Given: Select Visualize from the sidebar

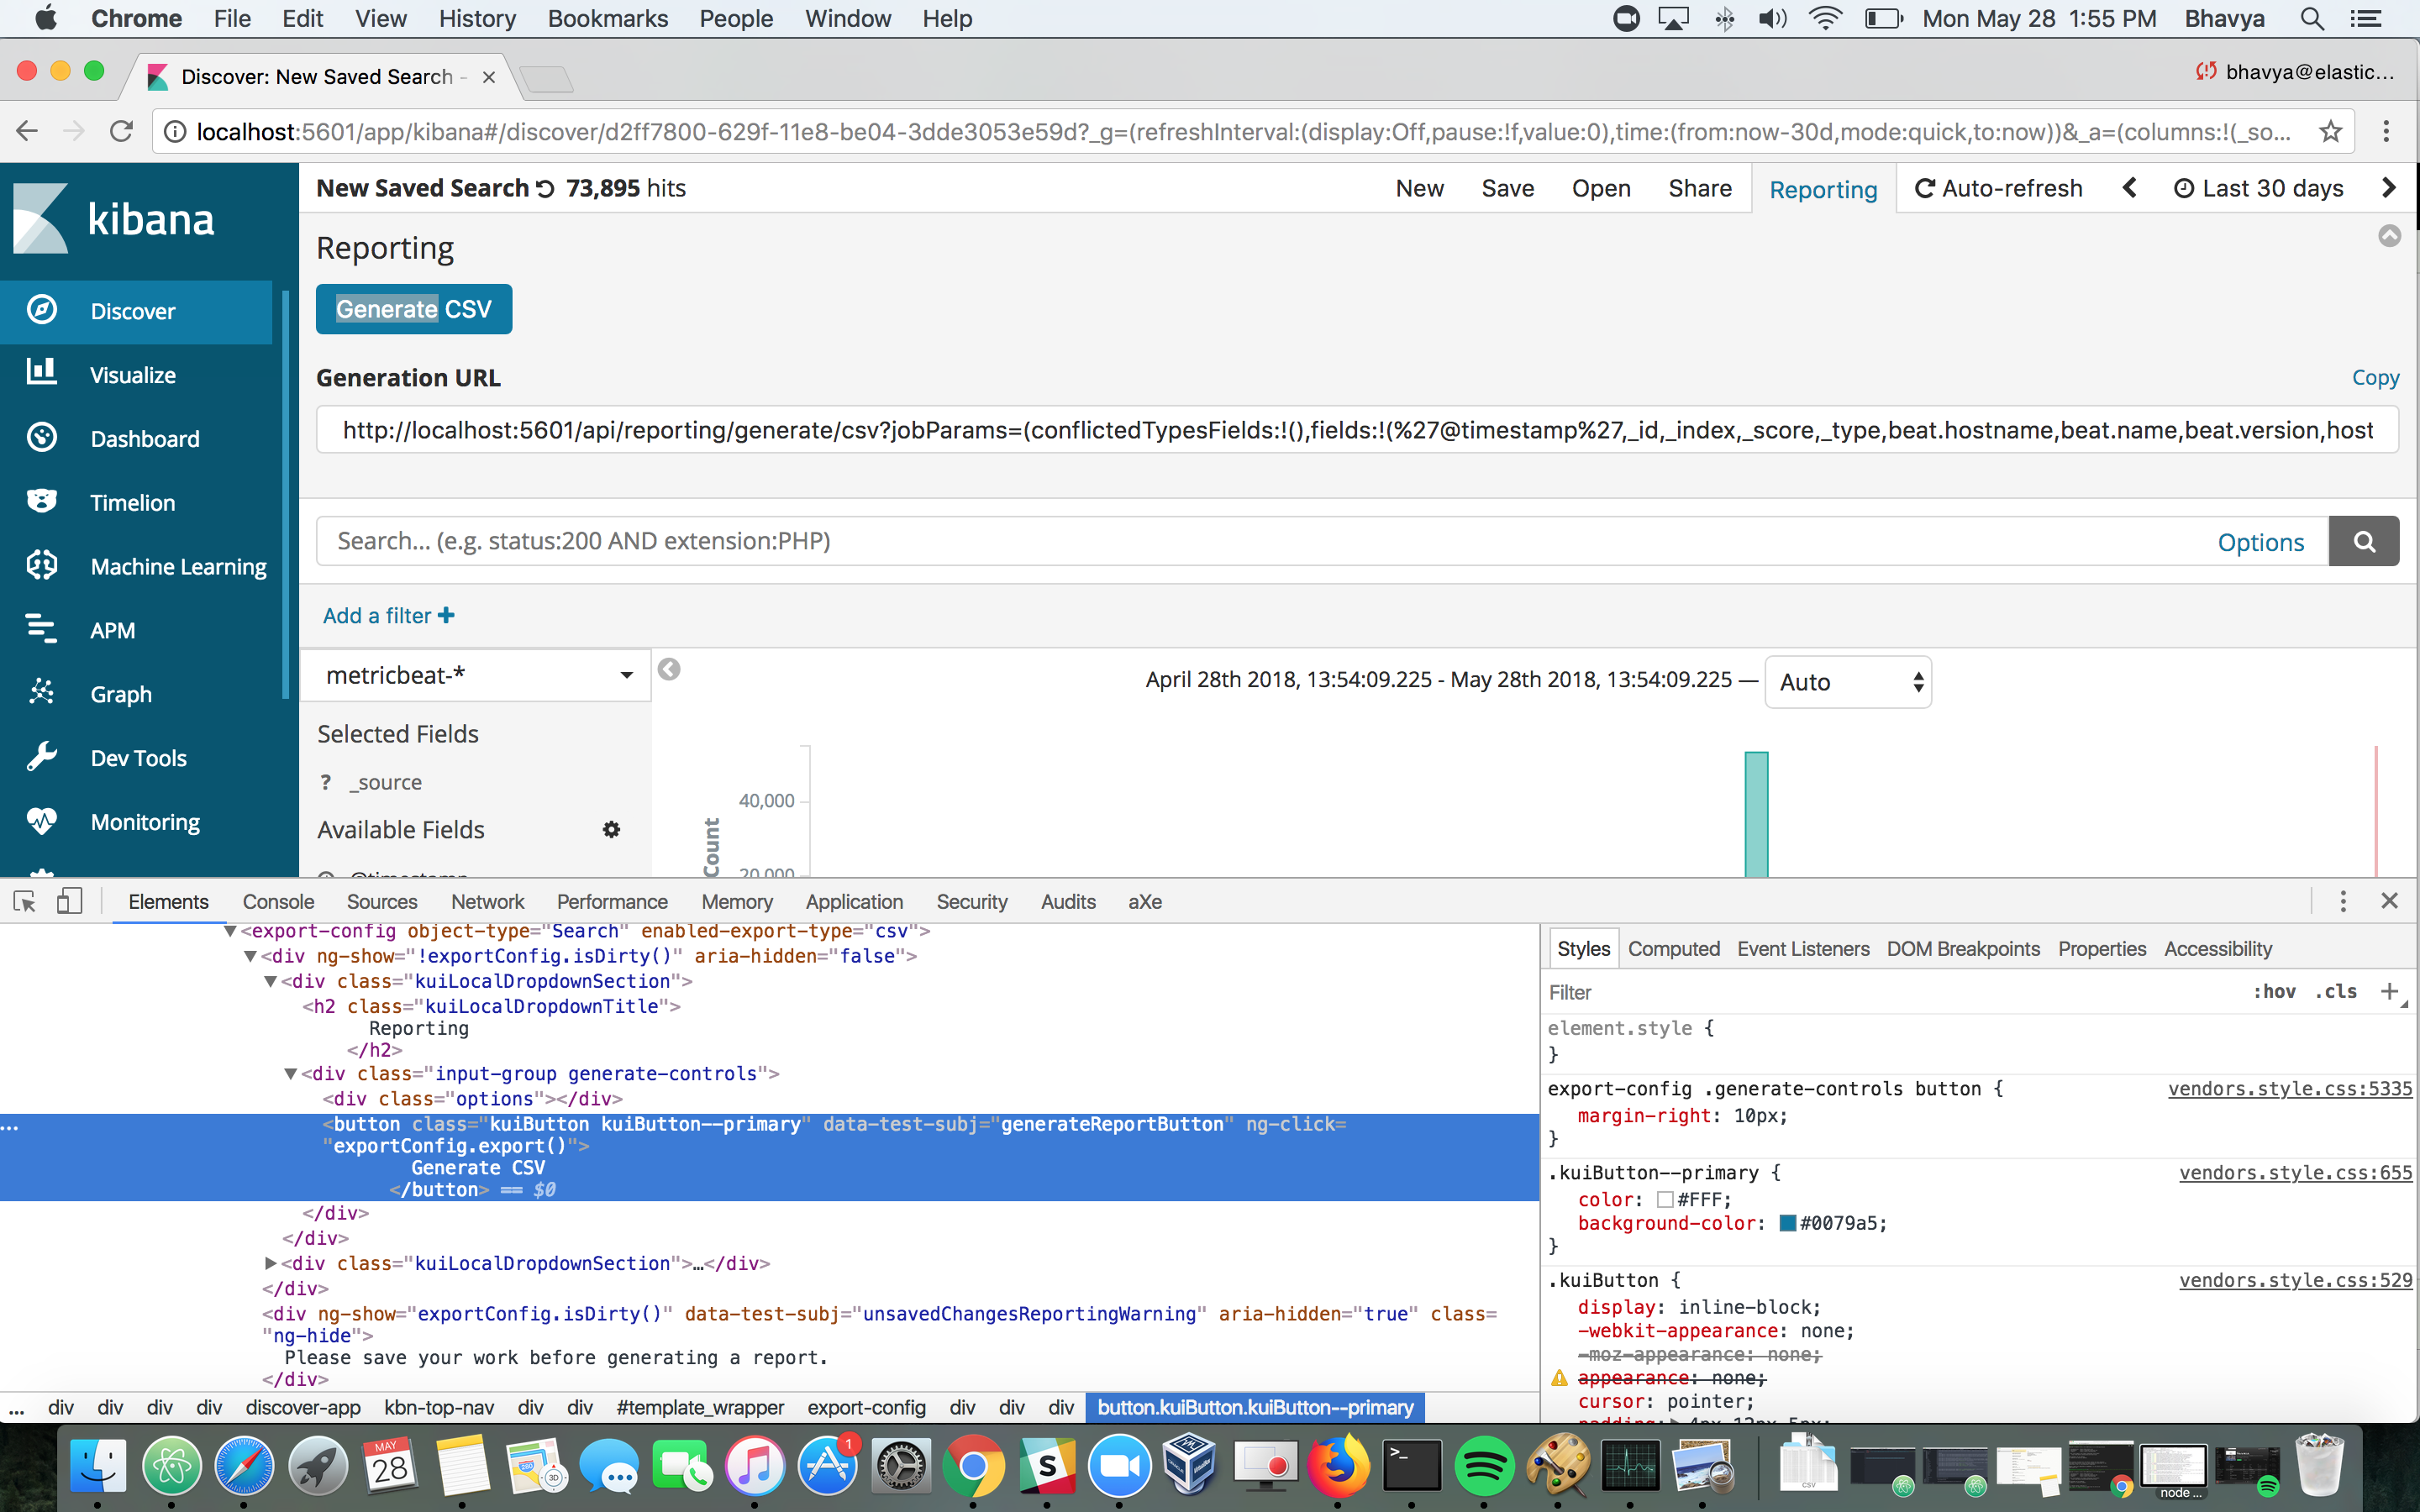Looking at the screenshot, I should pos(133,374).
